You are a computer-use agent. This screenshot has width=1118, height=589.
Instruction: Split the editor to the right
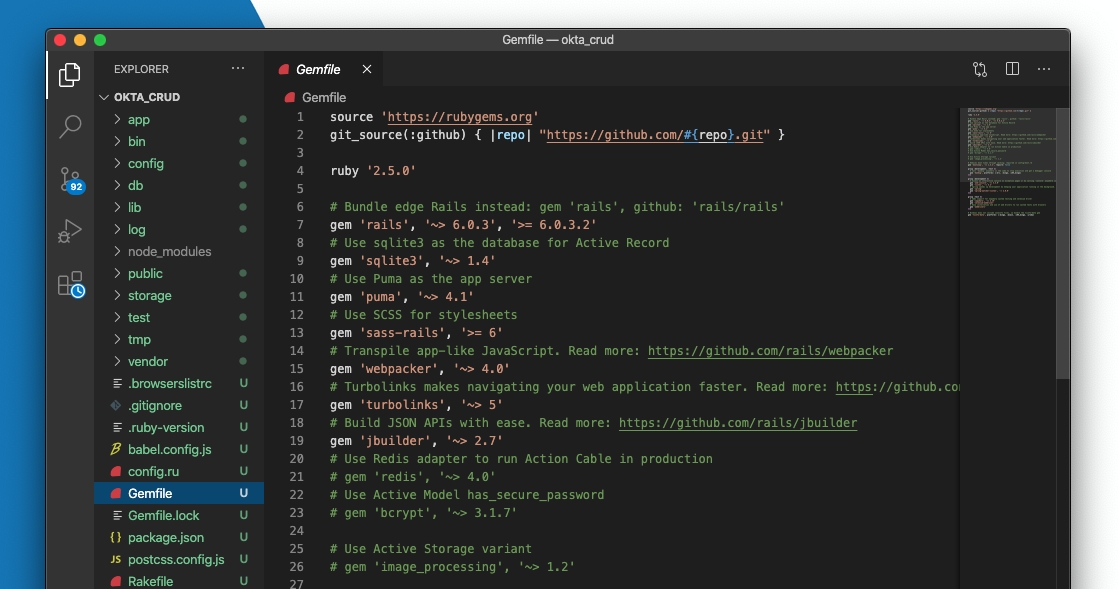point(1012,69)
